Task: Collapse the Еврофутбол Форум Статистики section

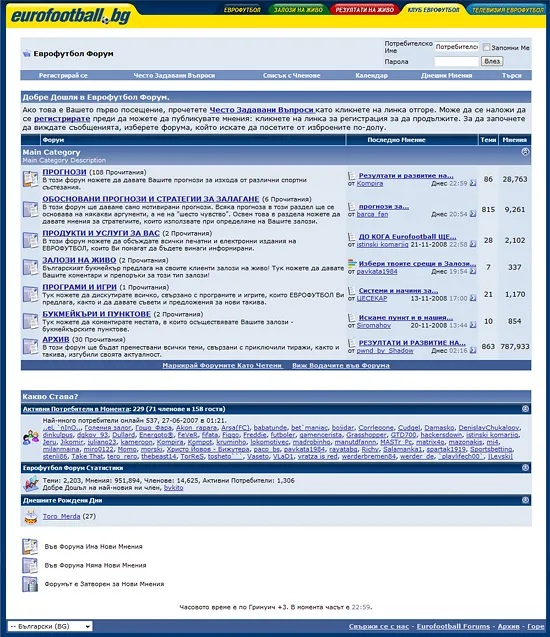Action: [x=525, y=468]
